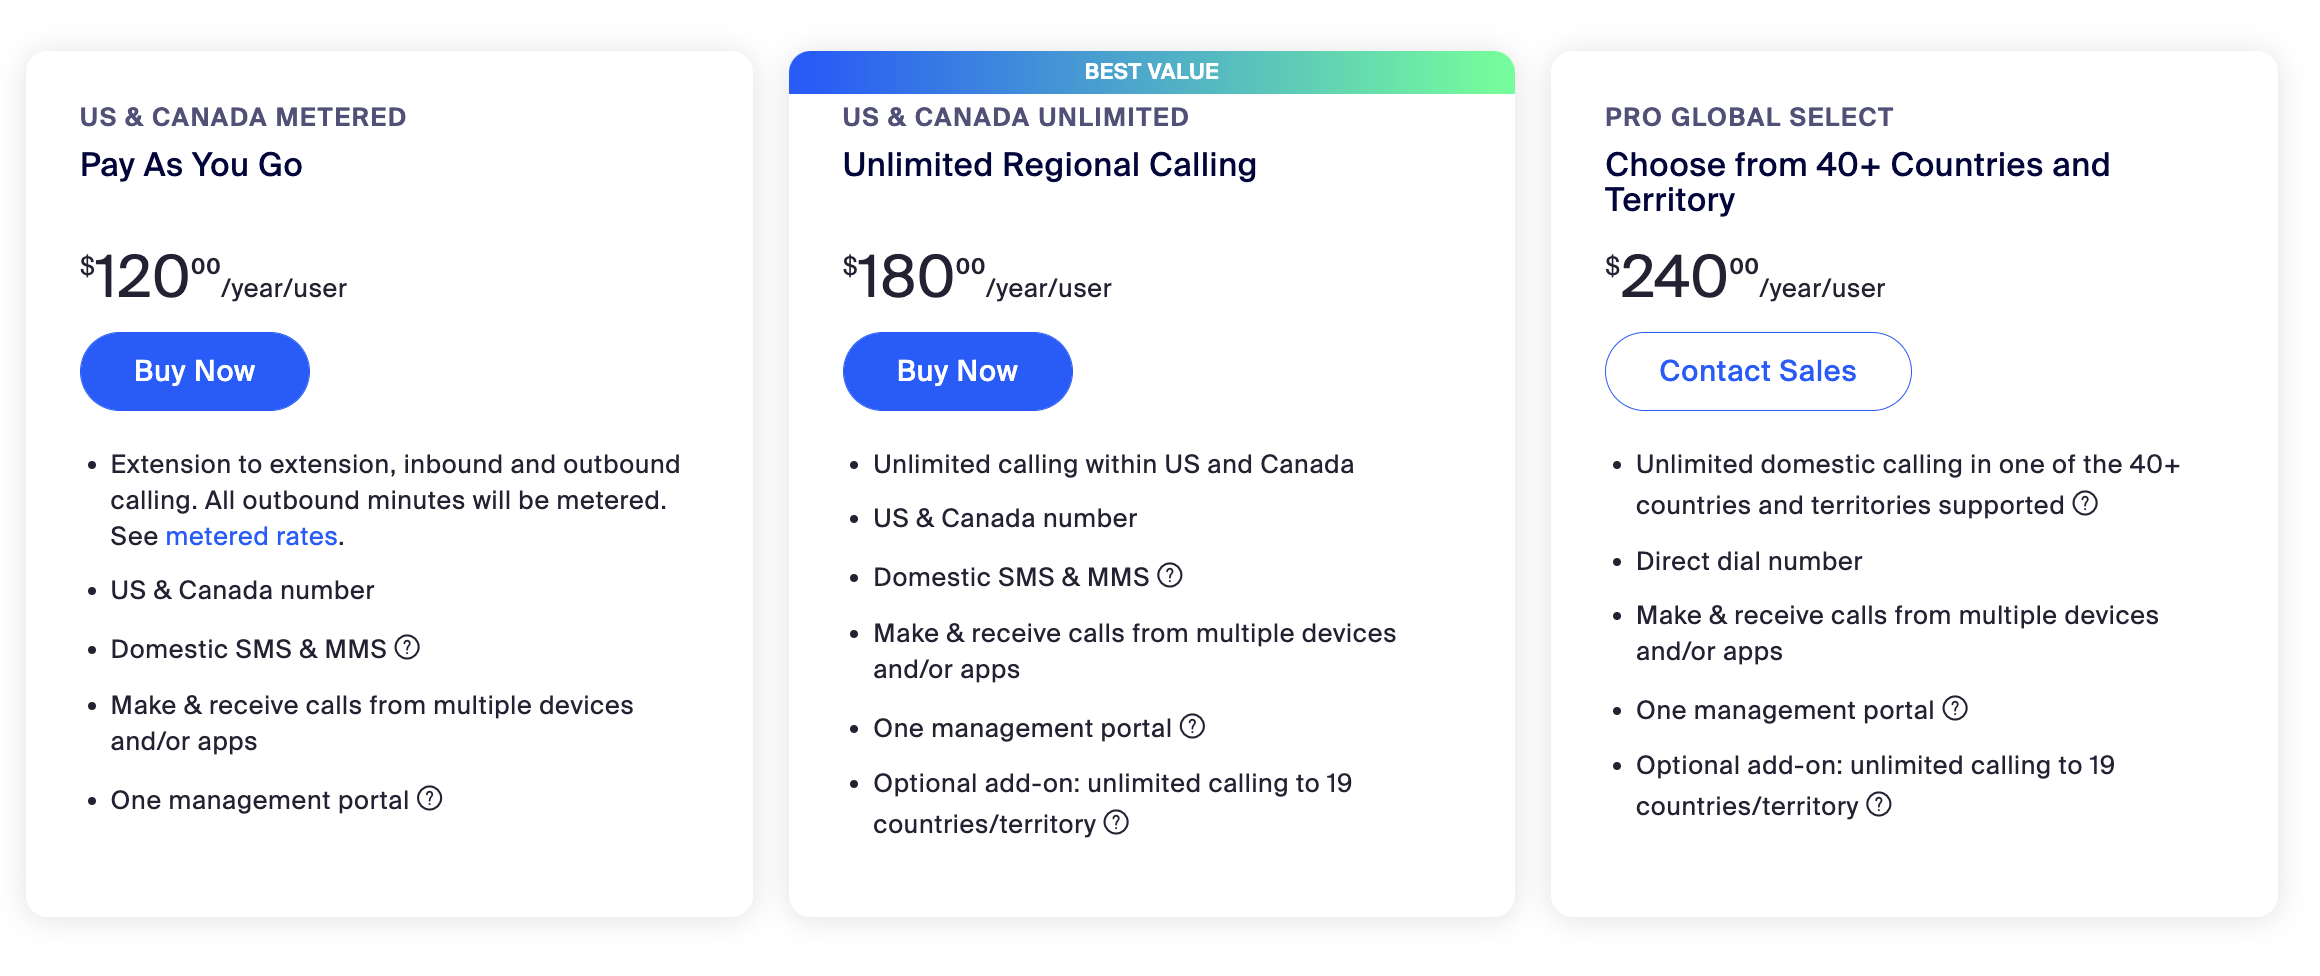Click help icon beside Domestic SMS & MMS in Metered plan

(407, 647)
